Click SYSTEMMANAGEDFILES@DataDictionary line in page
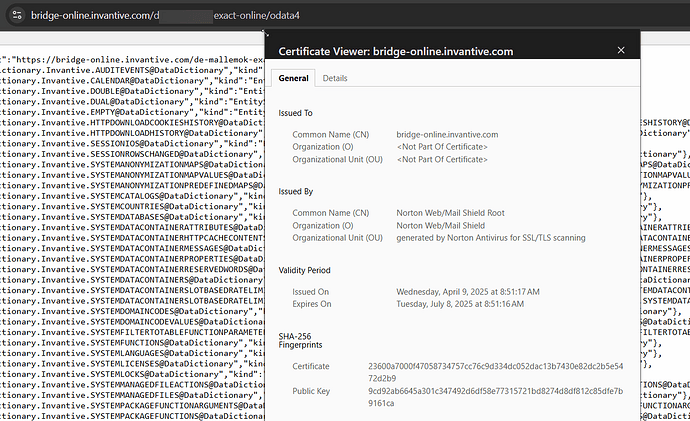690x421 pixels. [132, 395]
